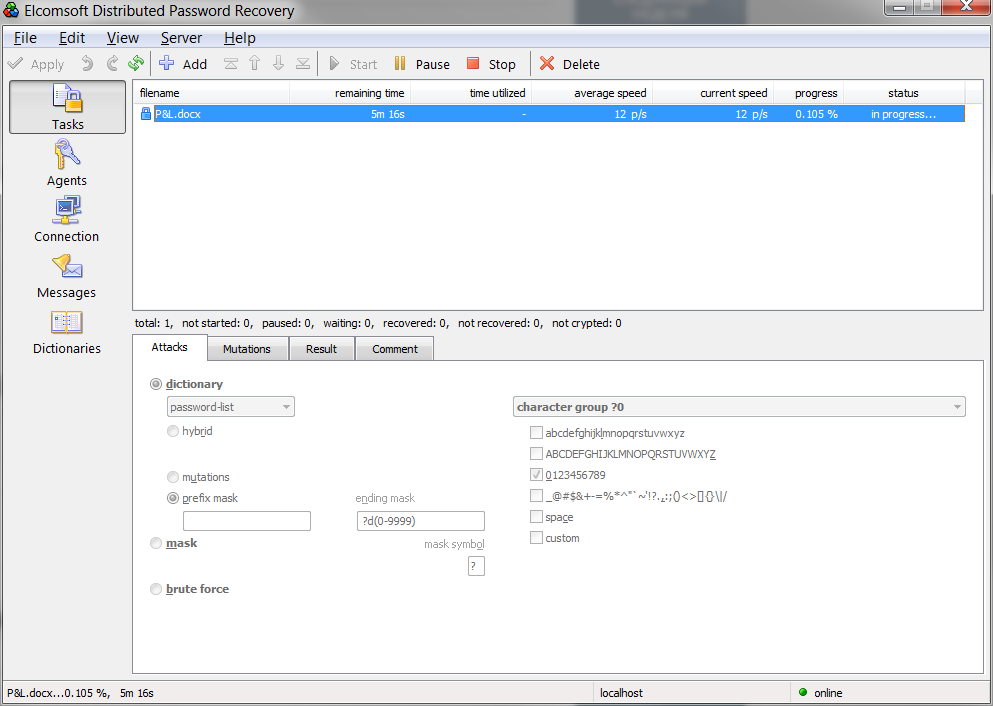Click the red Stop icon
The width and height of the screenshot is (993, 706).
coord(472,63)
